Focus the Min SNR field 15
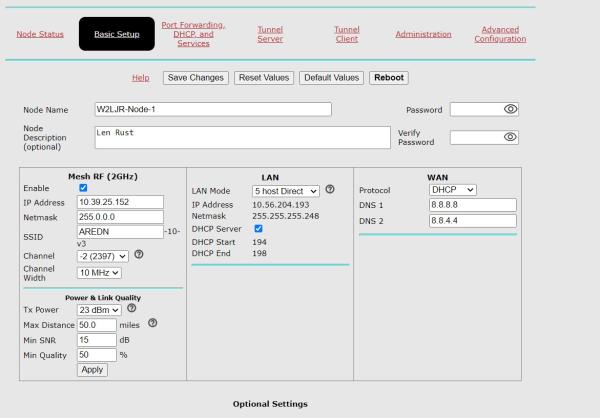 [x=97, y=340]
